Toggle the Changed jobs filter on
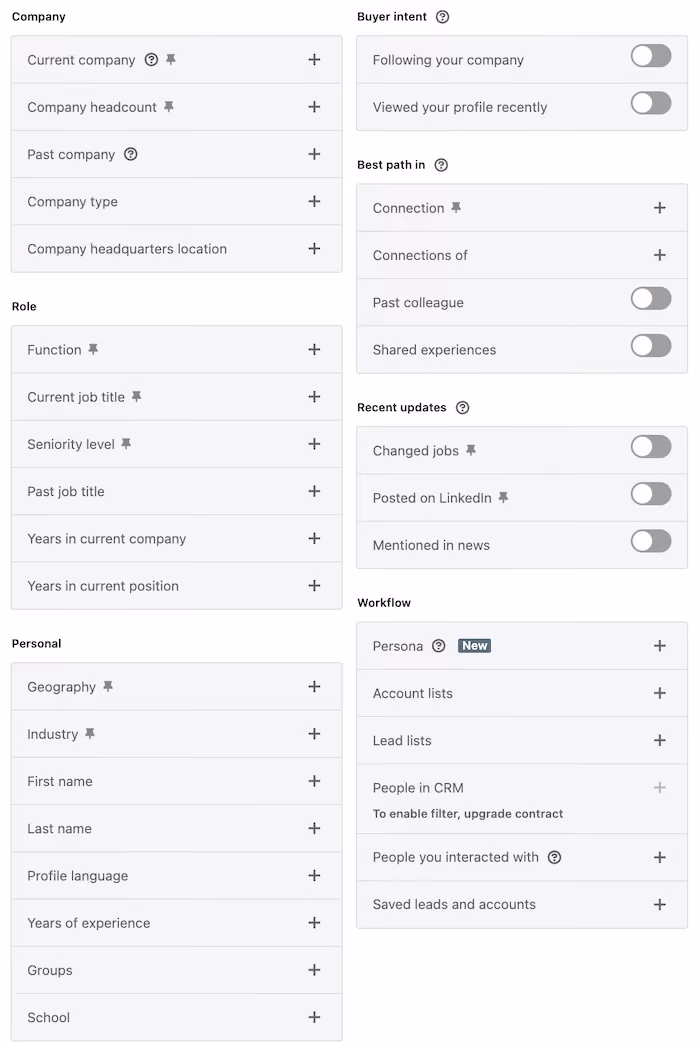700x1043 pixels. pyautogui.click(x=651, y=447)
